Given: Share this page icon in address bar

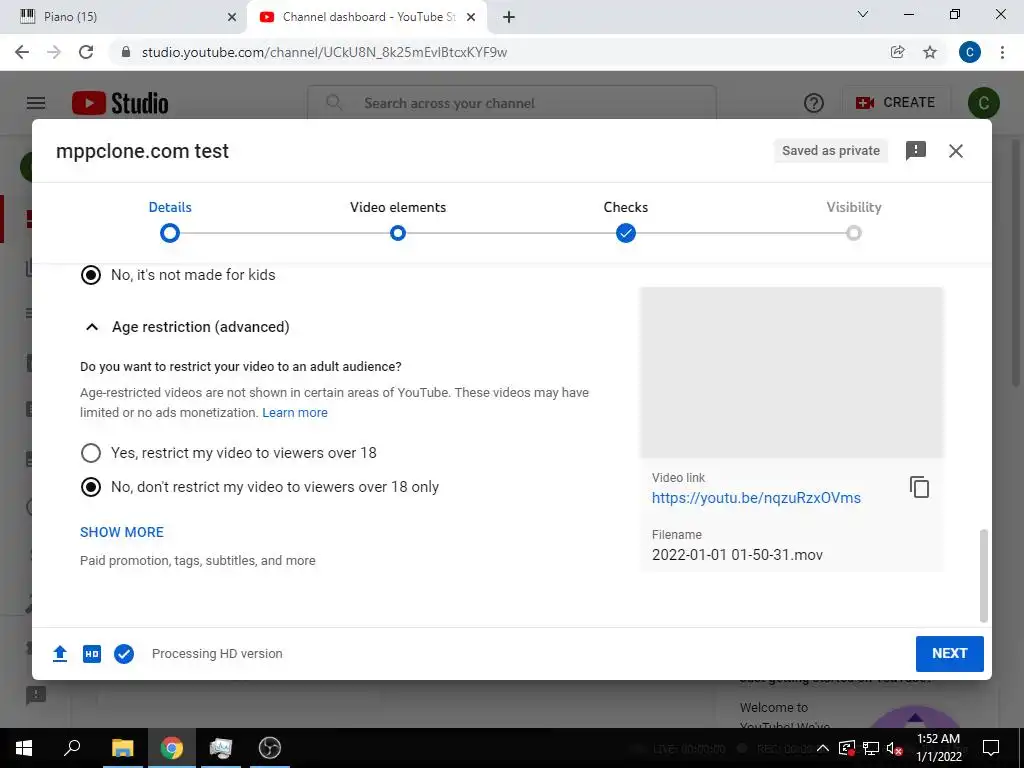Looking at the screenshot, I should click(897, 52).
